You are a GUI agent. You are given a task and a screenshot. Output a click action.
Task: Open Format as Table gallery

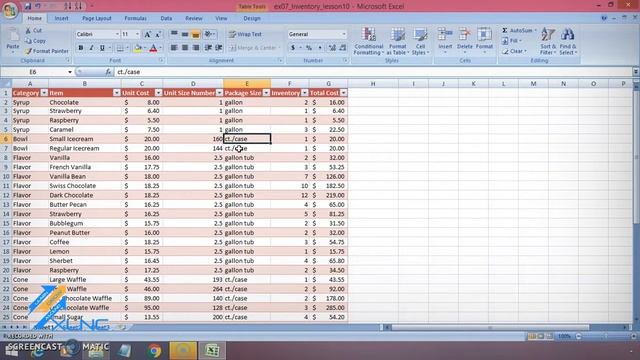(x=397, y=41)
